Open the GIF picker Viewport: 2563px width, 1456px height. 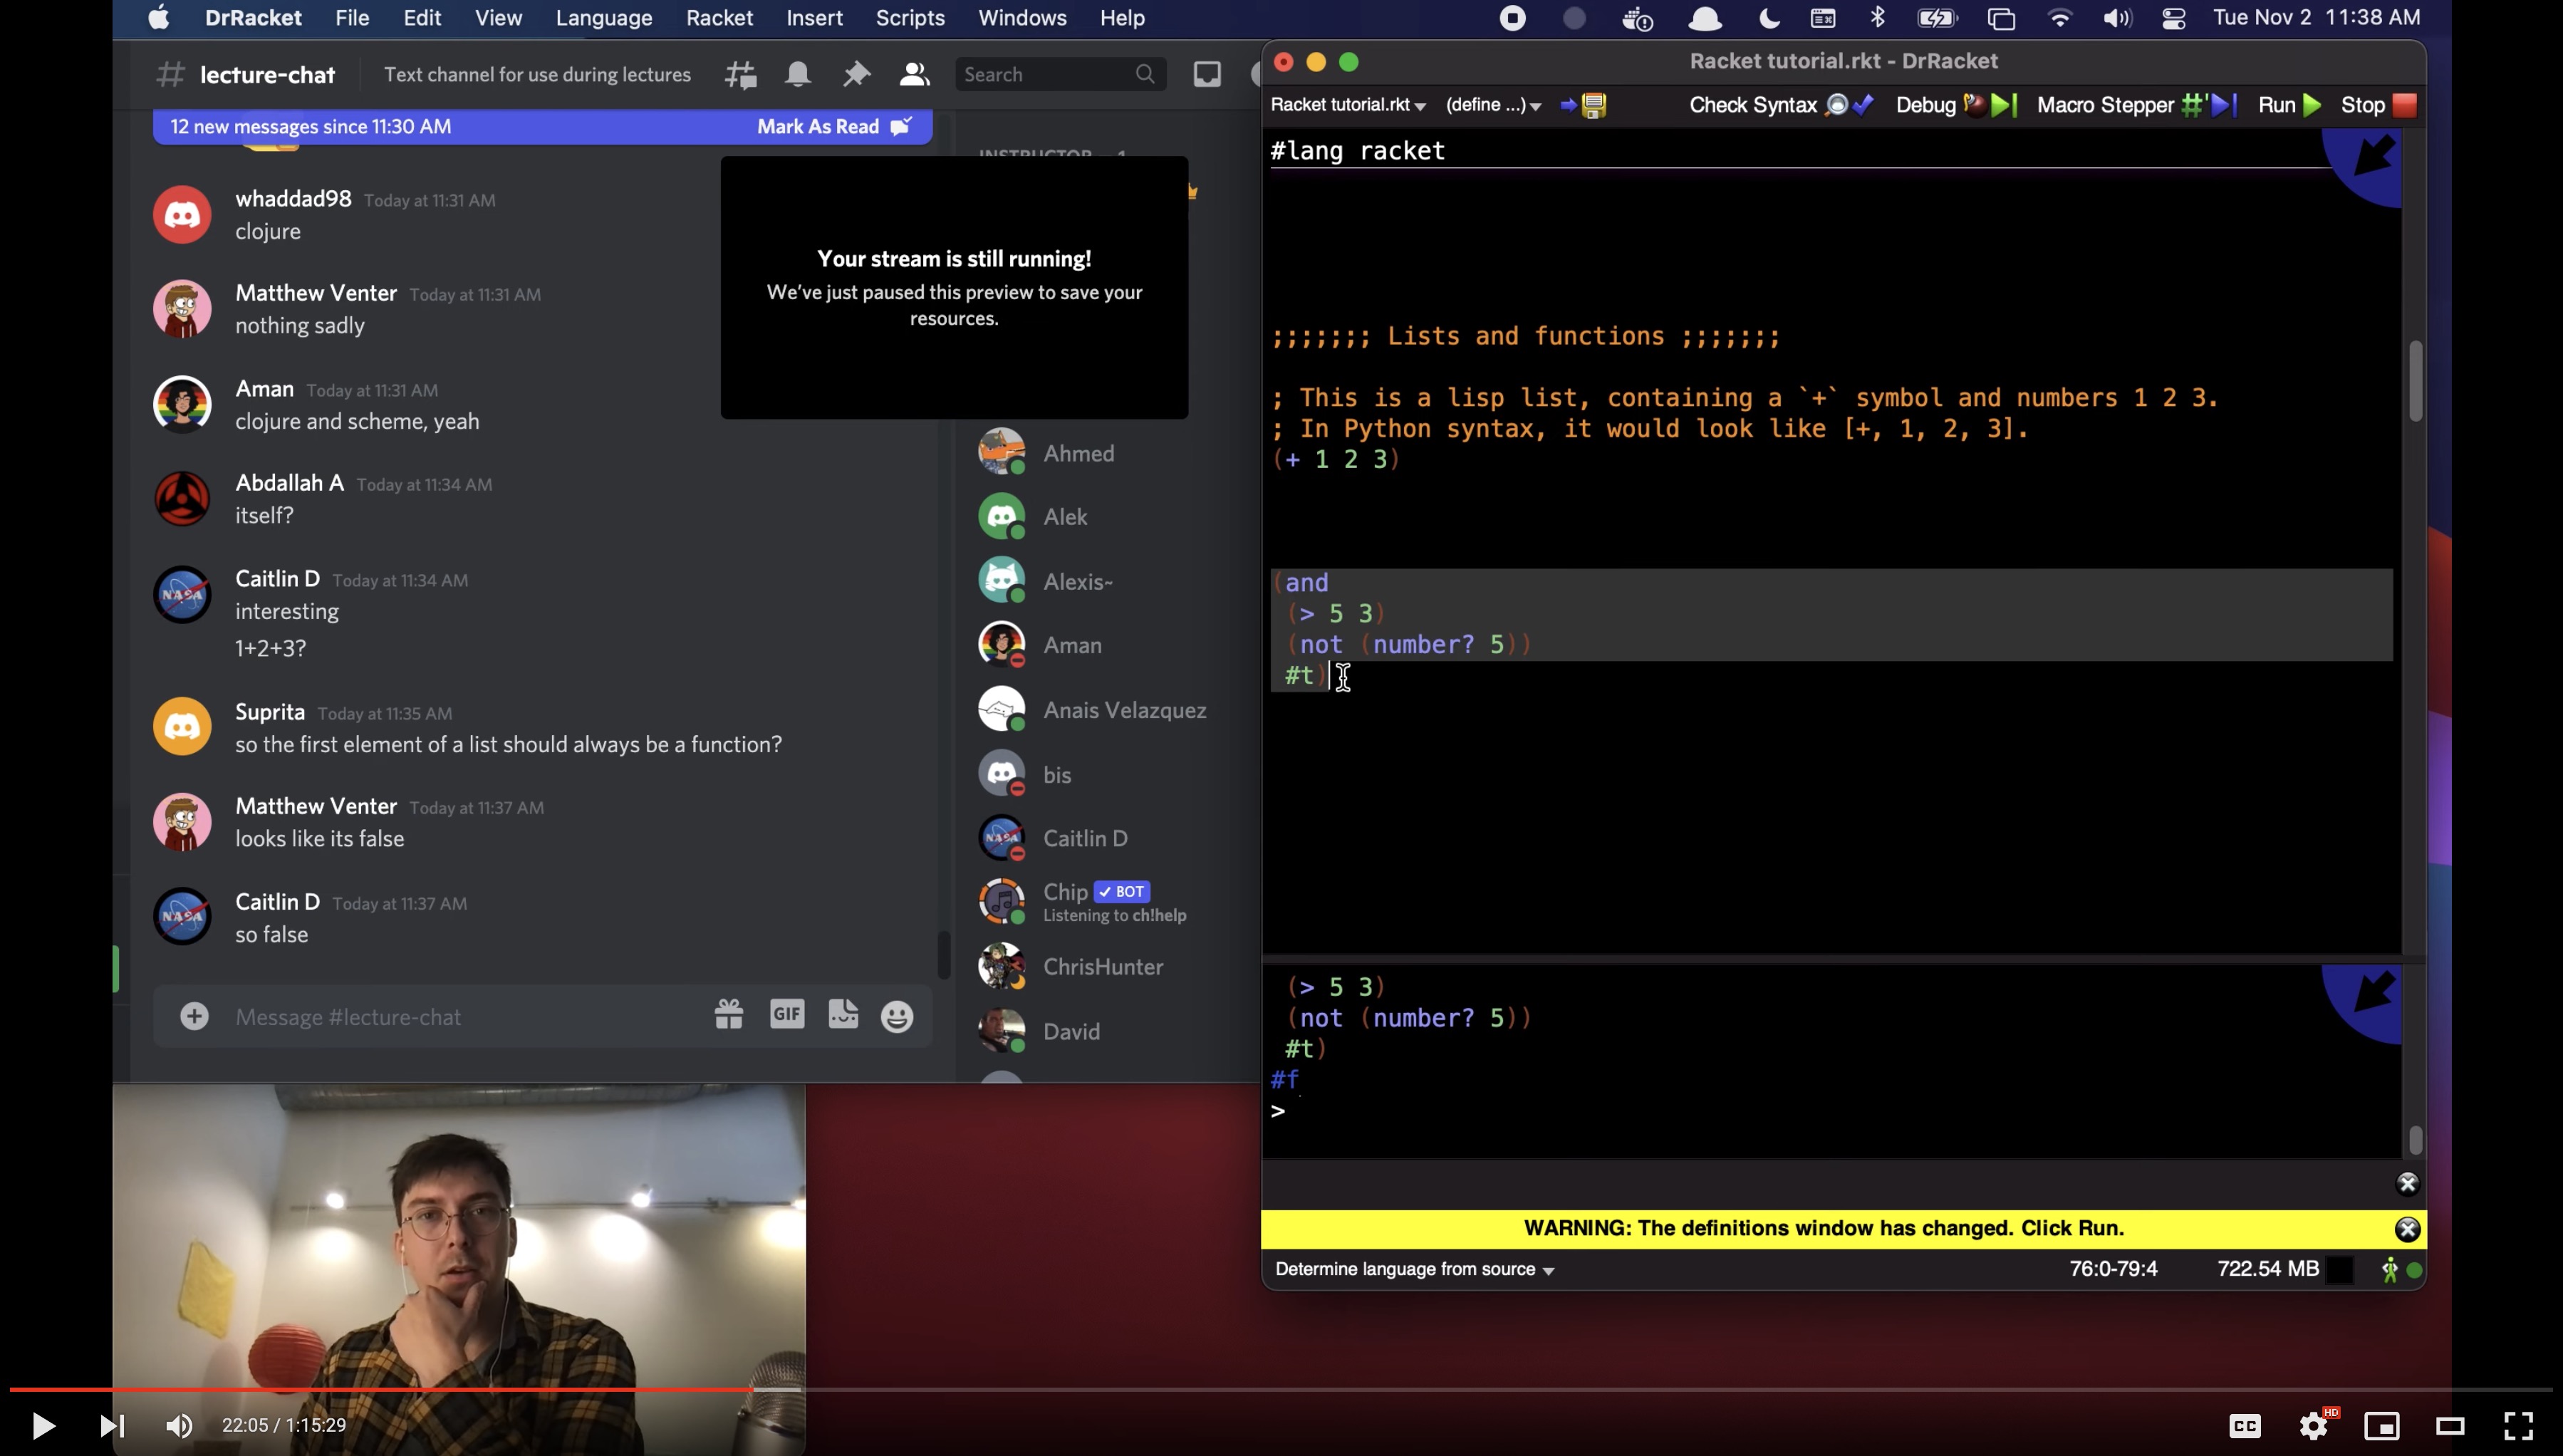click(x=787, y=1015)
